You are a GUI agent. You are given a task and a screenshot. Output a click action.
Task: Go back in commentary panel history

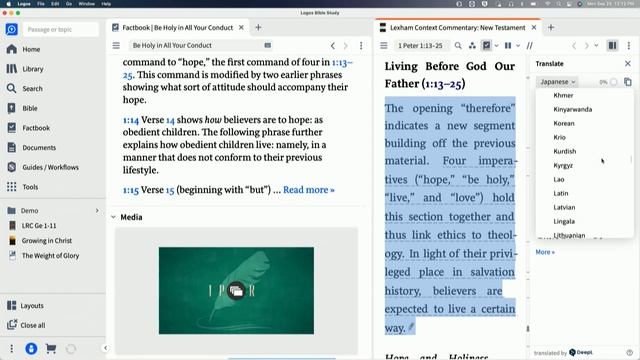pos(574,45)
